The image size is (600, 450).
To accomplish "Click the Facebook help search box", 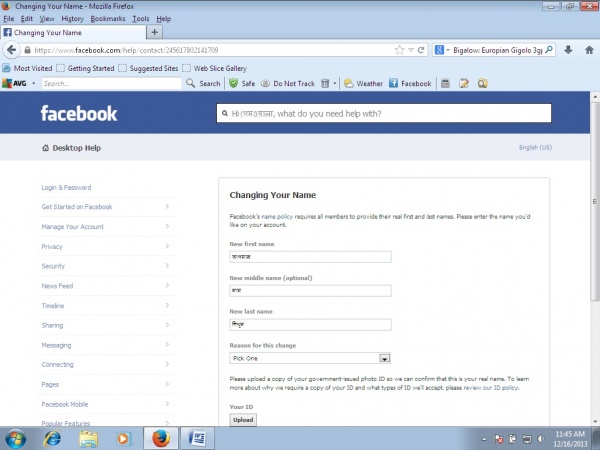I will click(x=384, y=113).
